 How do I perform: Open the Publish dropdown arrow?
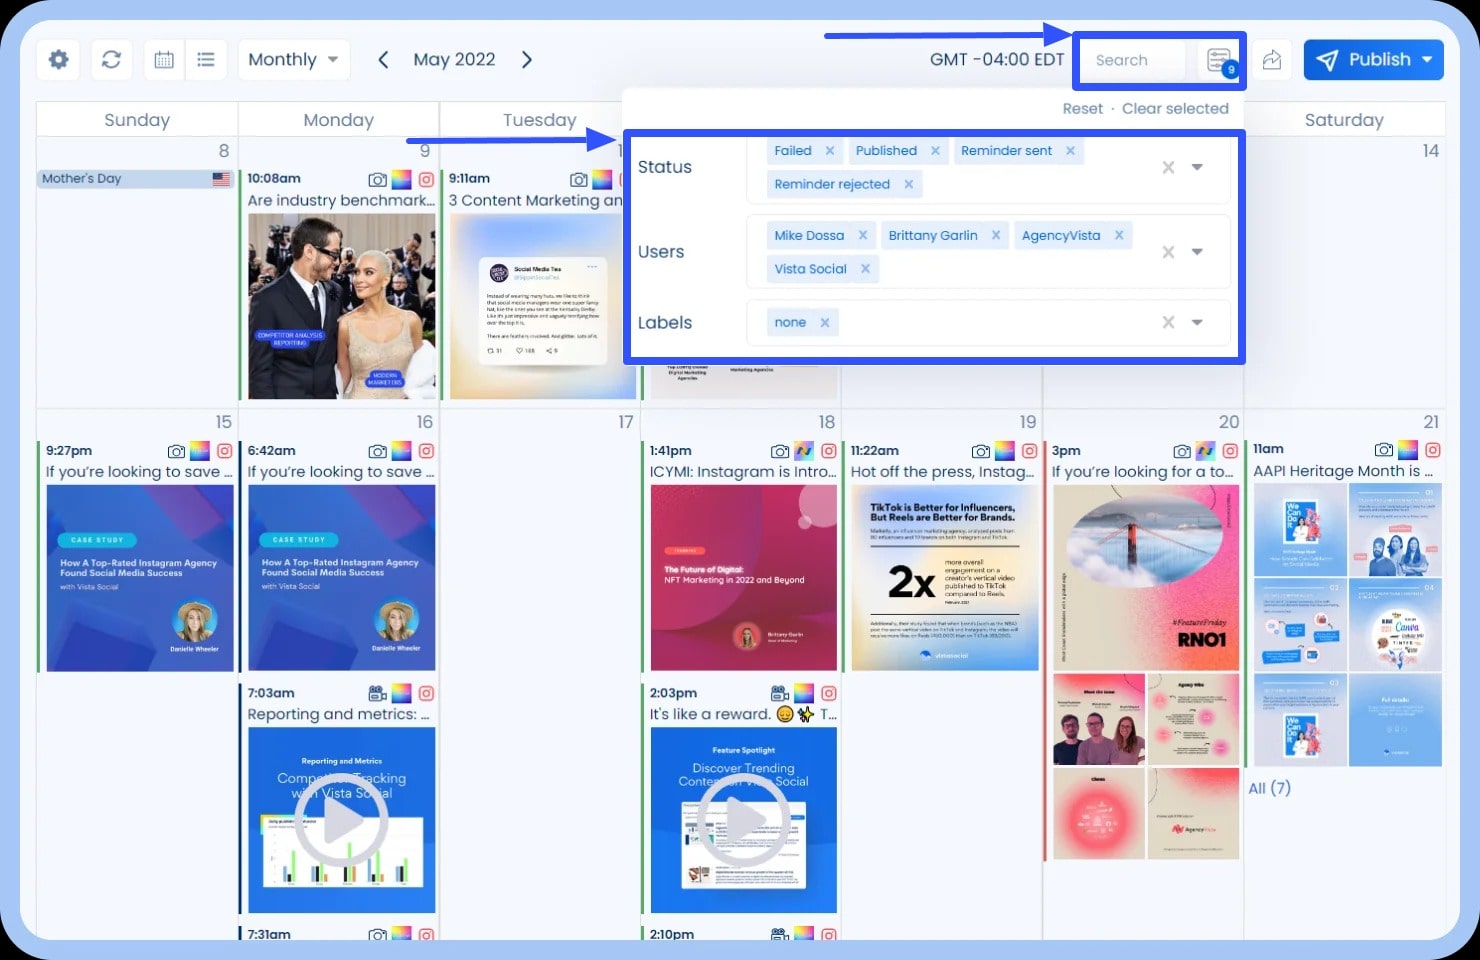pyautogui.click(x=1428, y=59)
